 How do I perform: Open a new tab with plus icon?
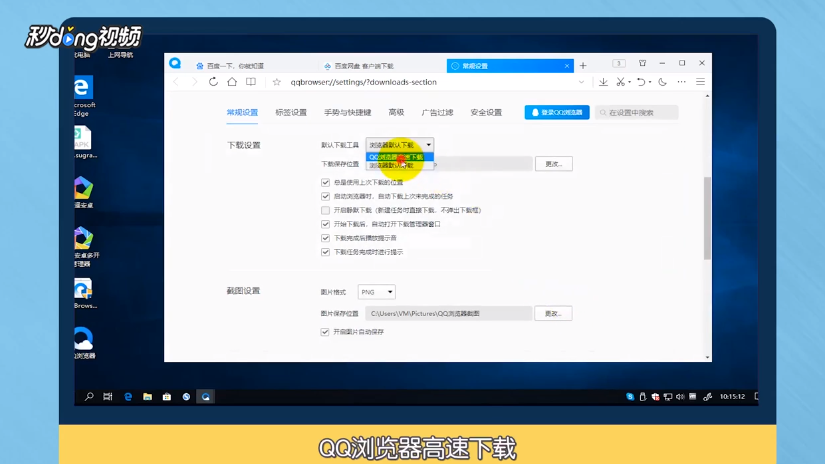(x=583, y=66)
